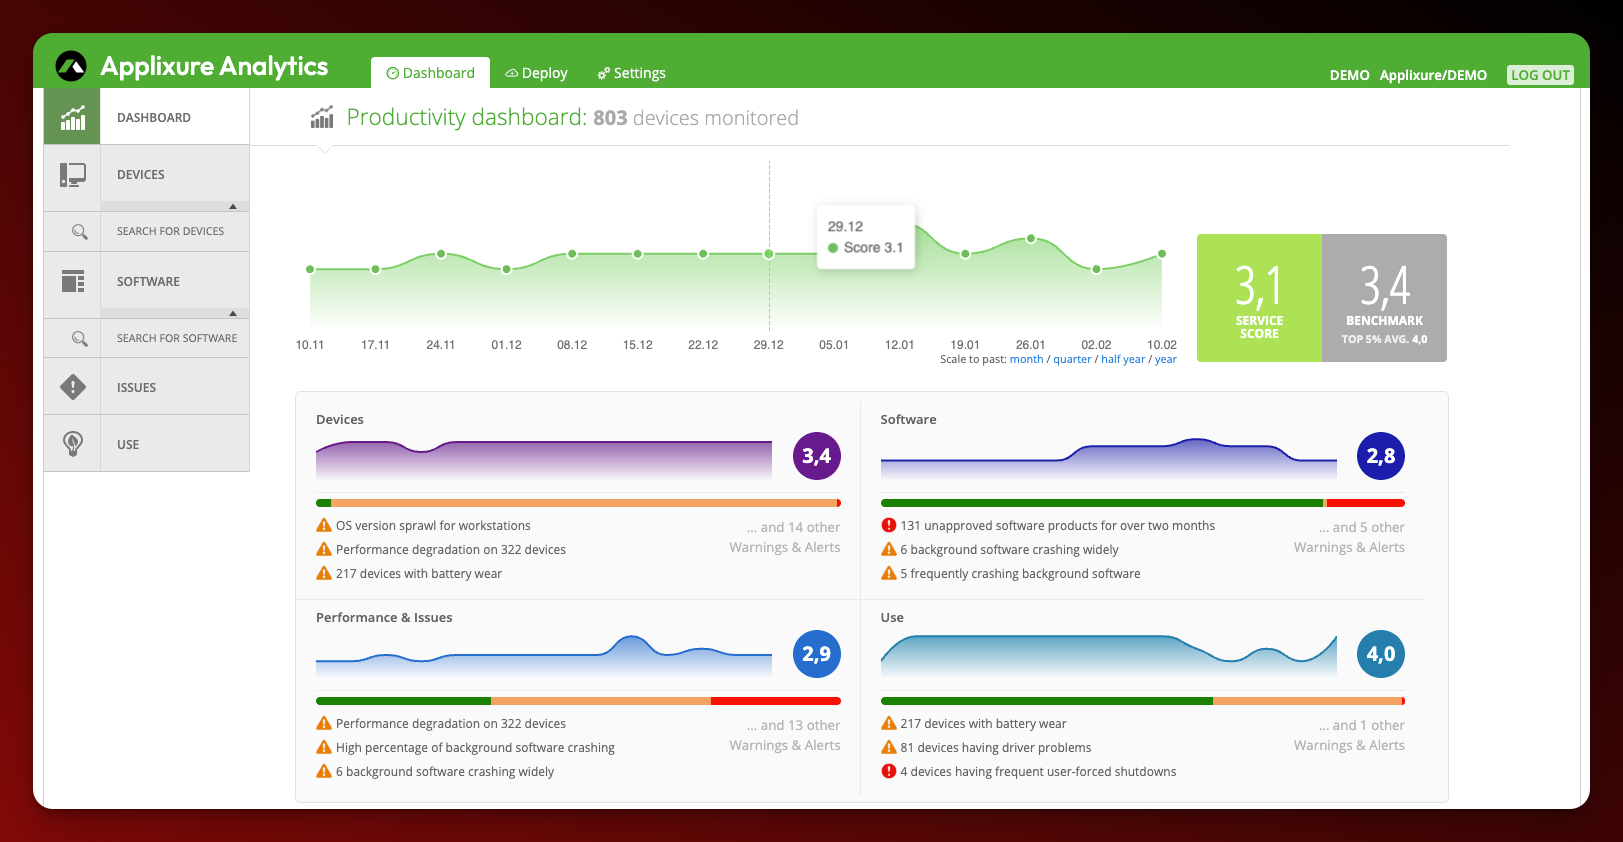Click the Performance score 2,9 circle
Image resolution: width=1623 pixels, height=842 pixels.
(x=817, y=654)
